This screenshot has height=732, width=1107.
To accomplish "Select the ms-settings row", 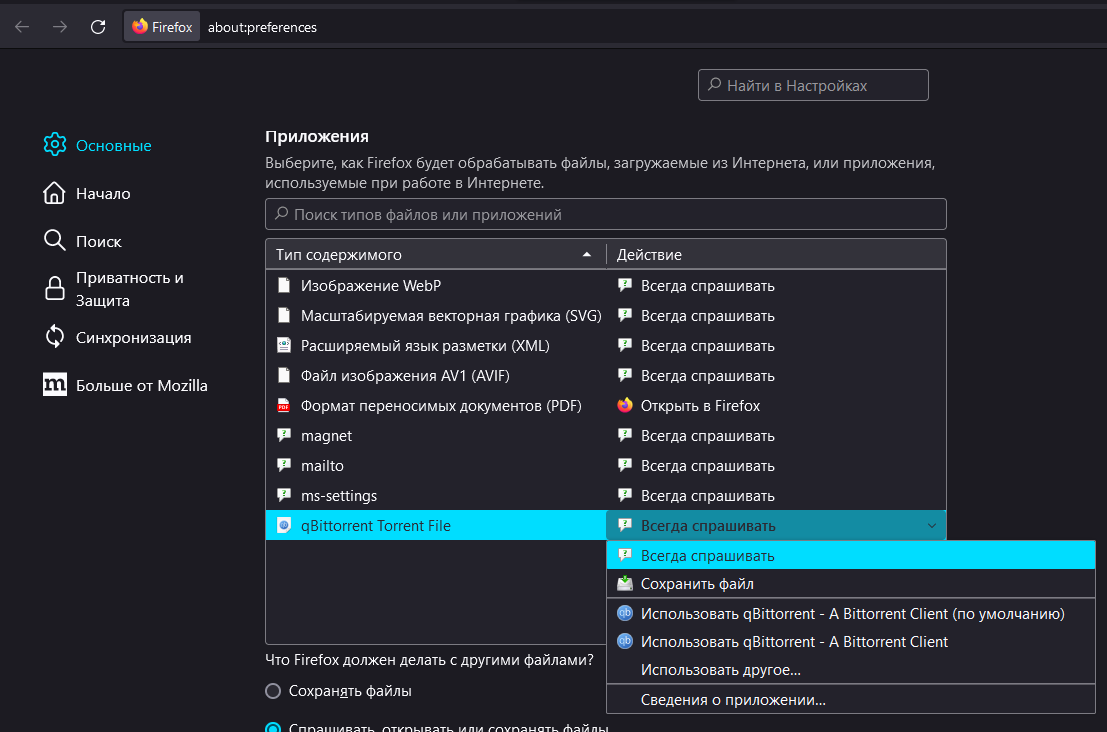I will pyautogui.click(x=436, y=495).
